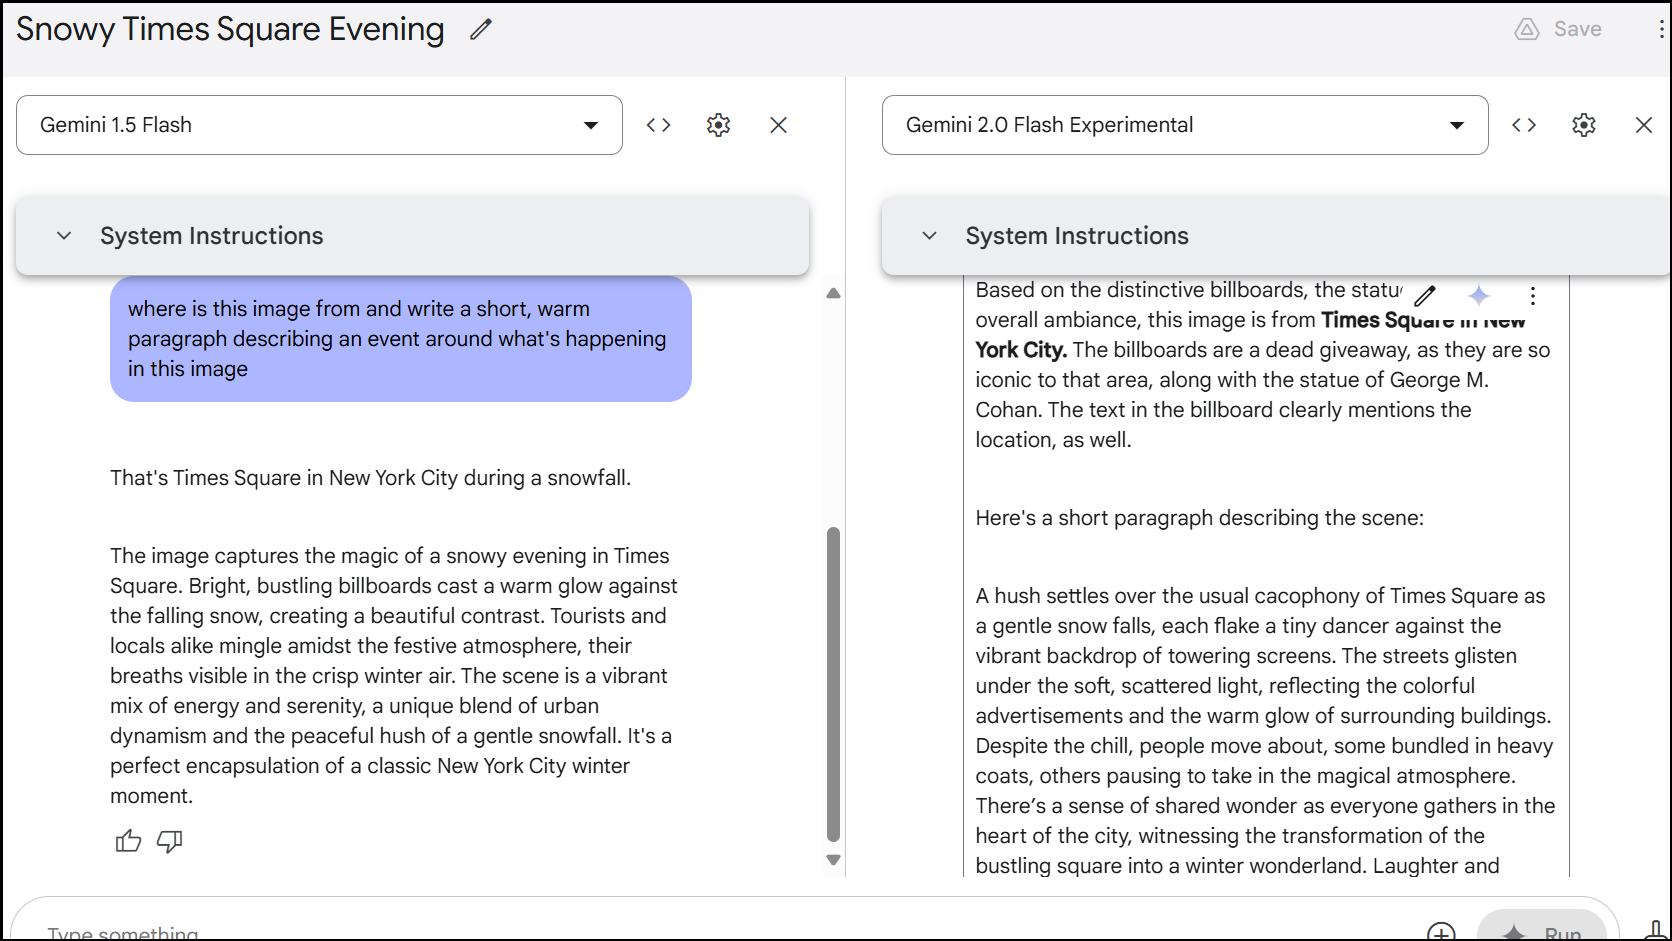
Task: Click the paragraph starting 'A hush settles over'
Action: coord(1265,730)
